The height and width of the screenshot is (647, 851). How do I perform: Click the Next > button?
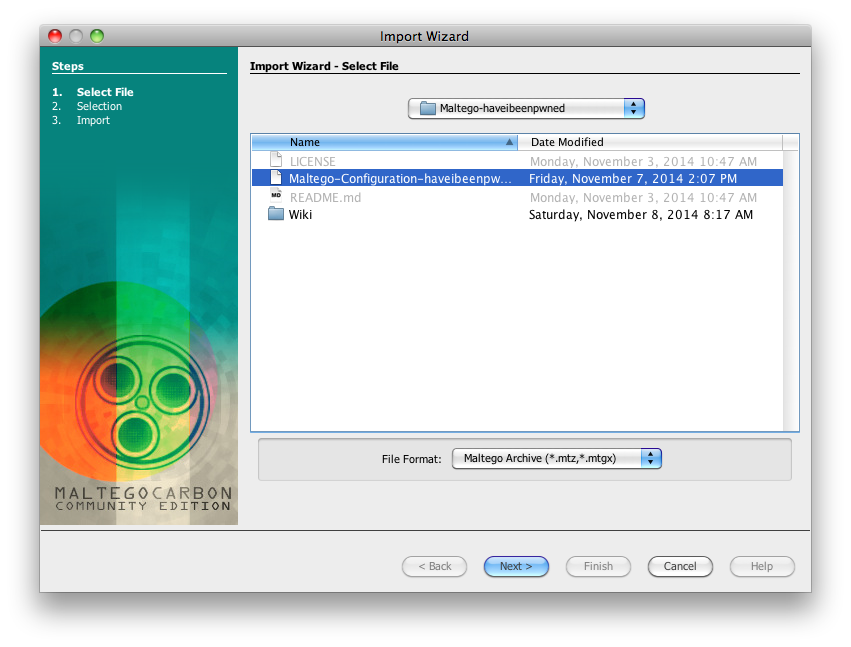(x=516, y=566)
